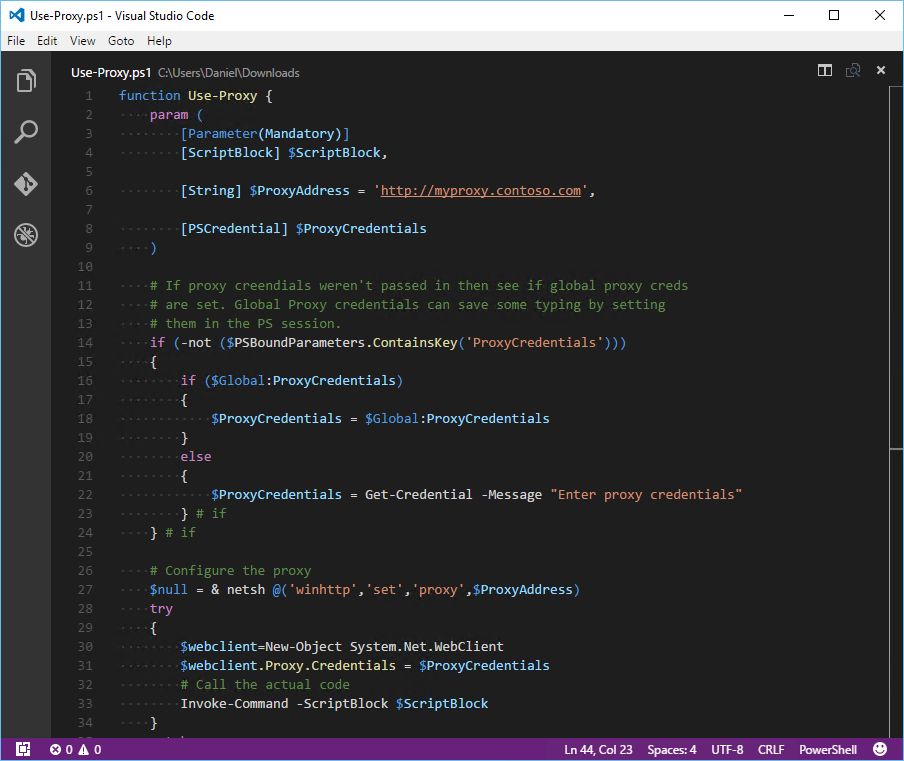The image size is (904, 761).
Task: Follow the http://myproxy.contoso.com link
Action: 481,191
